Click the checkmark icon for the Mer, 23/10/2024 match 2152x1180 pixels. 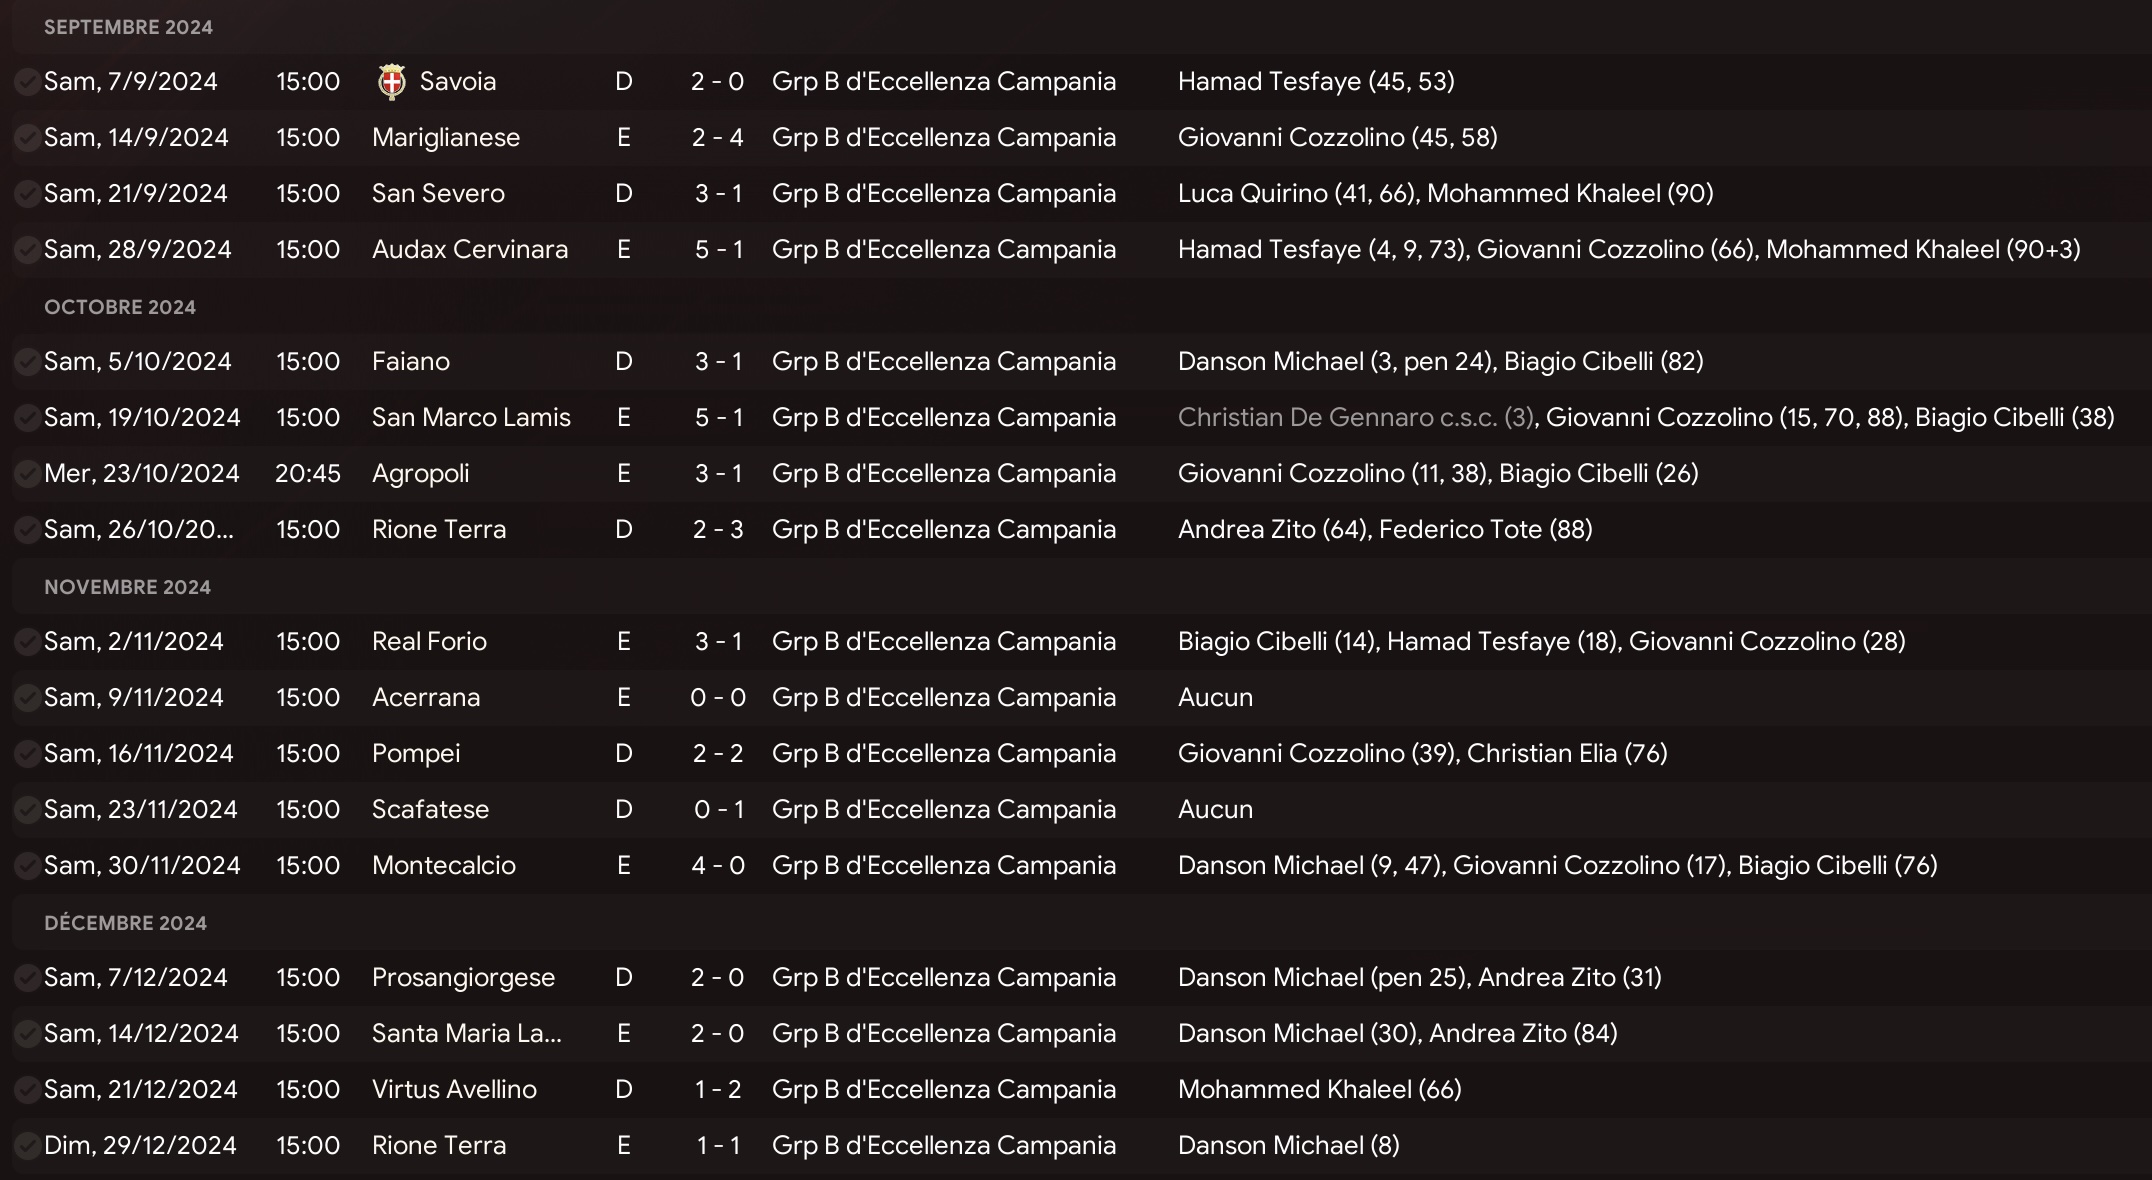tap(27, 474)
